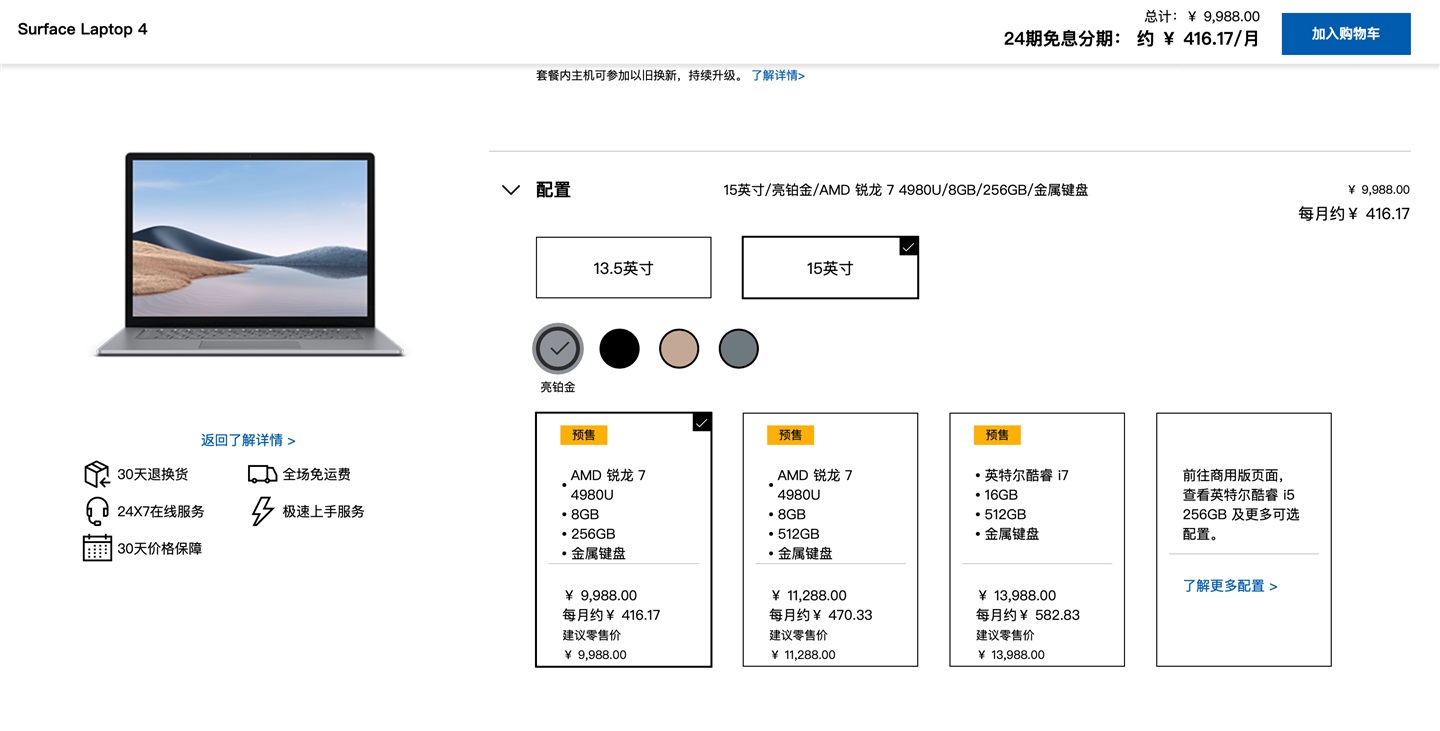This screenshot has height=731, width=1440.
Task: Select the 256GB AMD 锐龙 7 configuration card
Action: [623, 539]
